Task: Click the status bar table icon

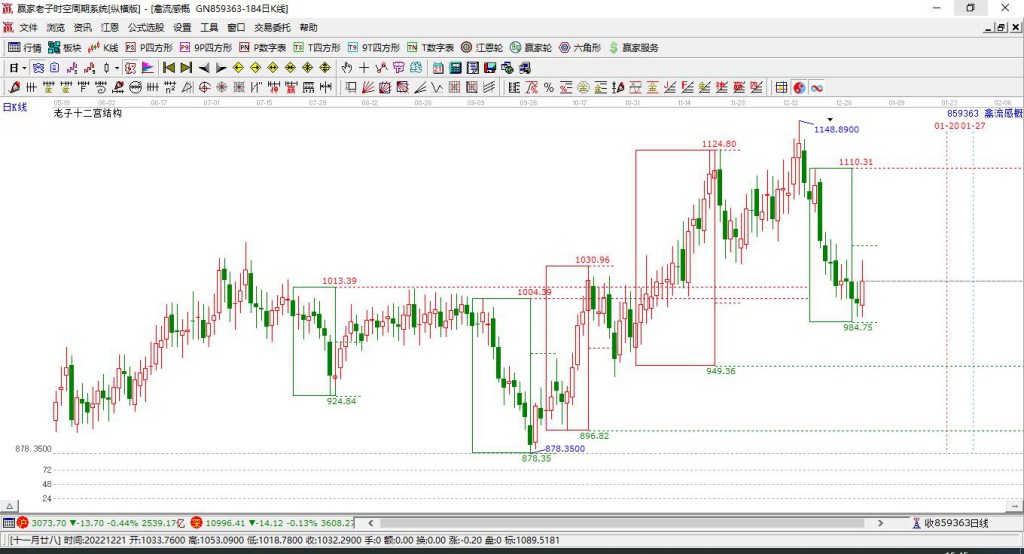Action: 8,523
